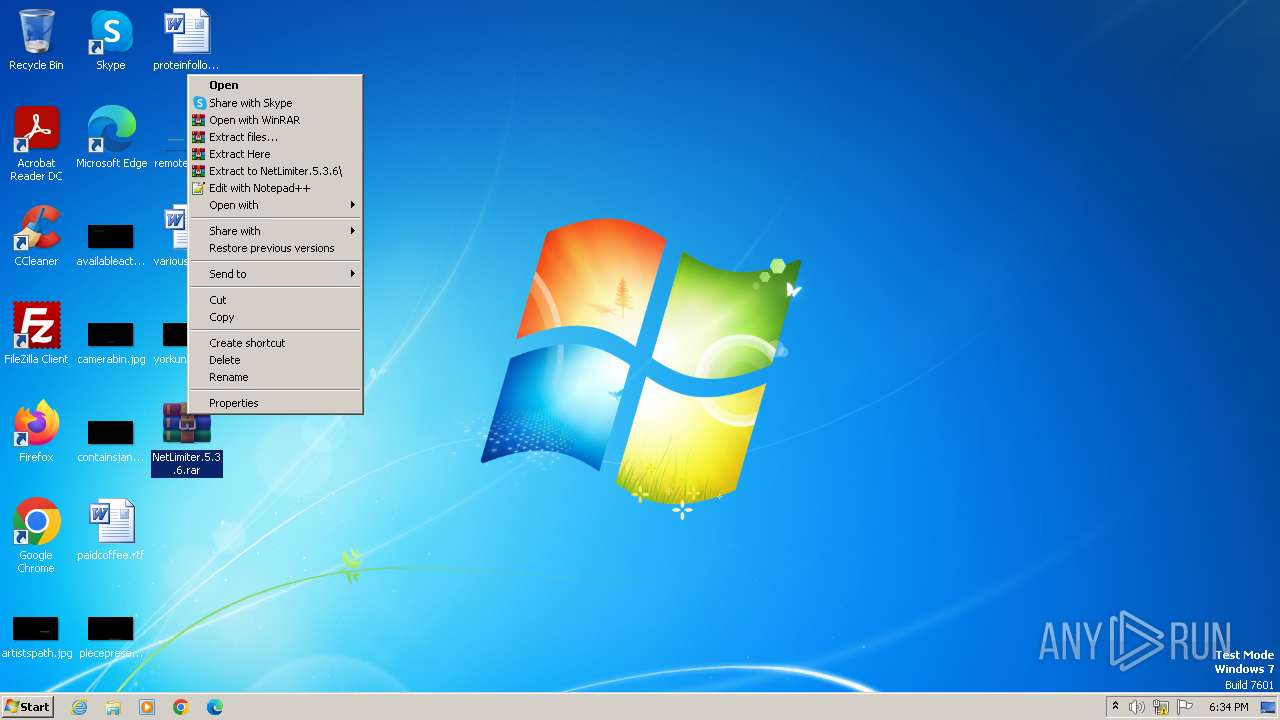Launch Edge from the taskbar
1280x720 pixels.
click(215, 707)
